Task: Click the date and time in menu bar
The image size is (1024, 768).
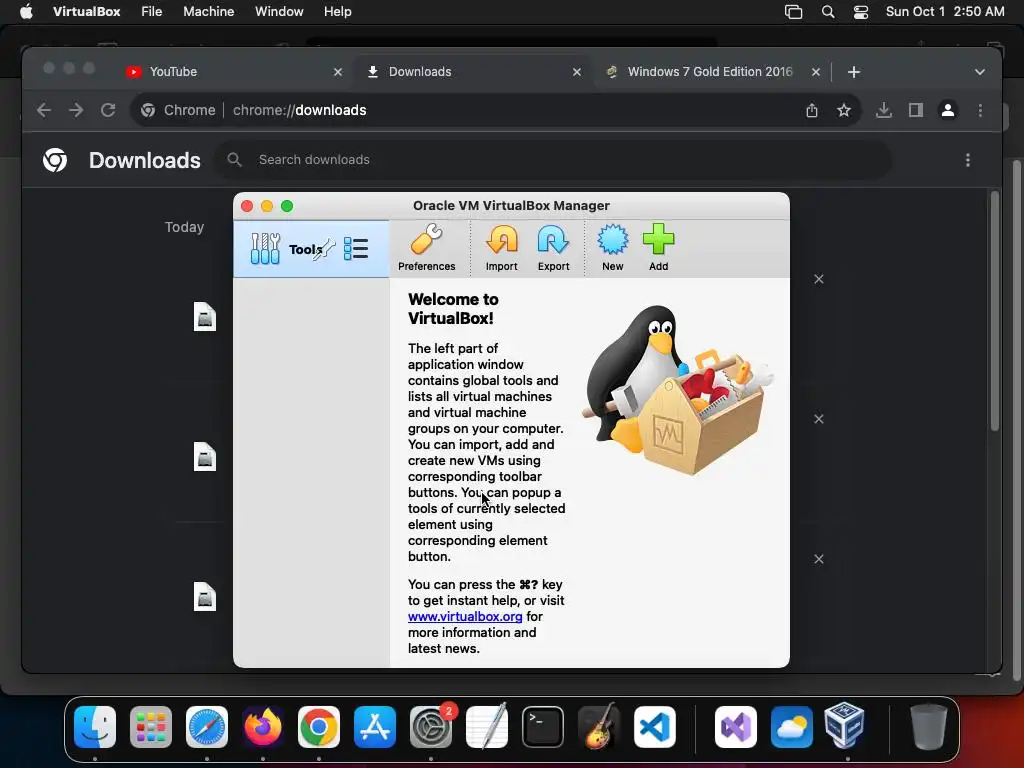Action: tap(945, 12)
